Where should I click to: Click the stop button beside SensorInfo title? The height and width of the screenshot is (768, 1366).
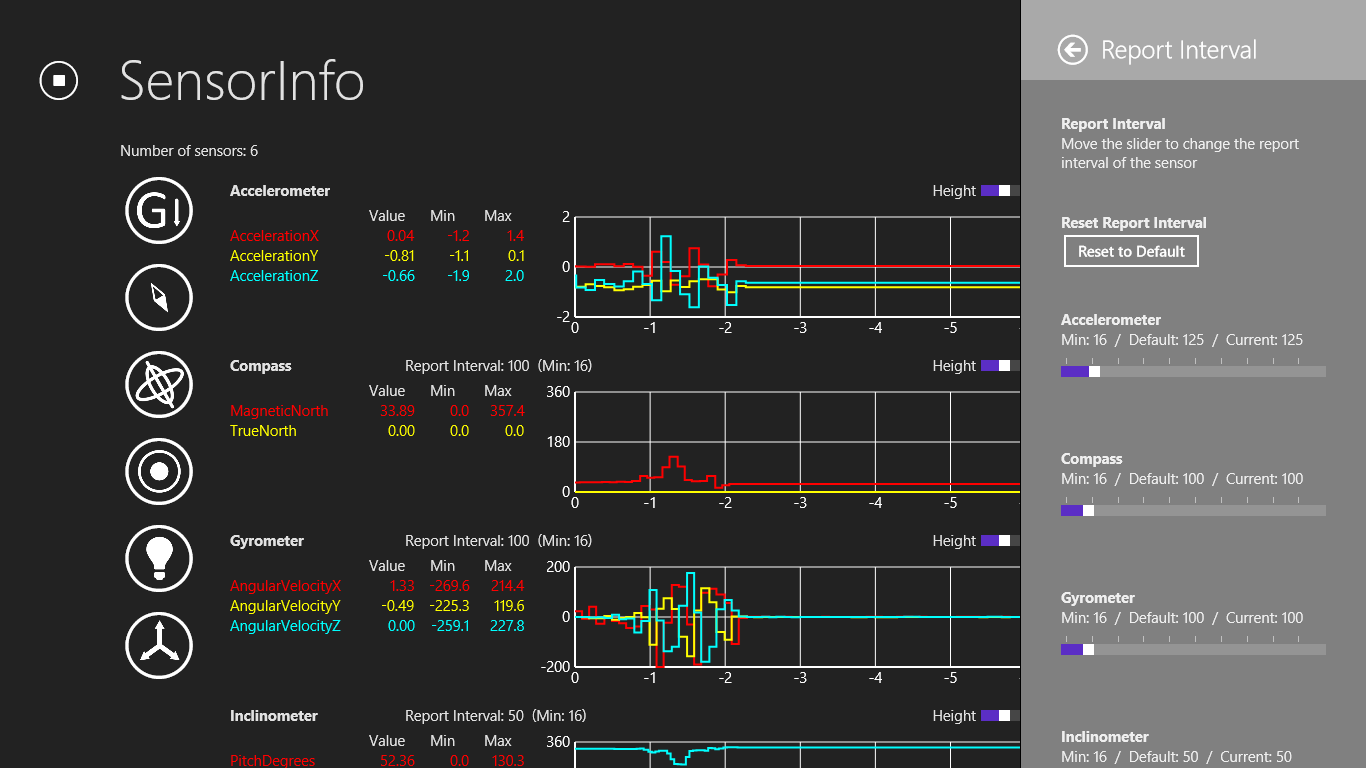(59, 80)
